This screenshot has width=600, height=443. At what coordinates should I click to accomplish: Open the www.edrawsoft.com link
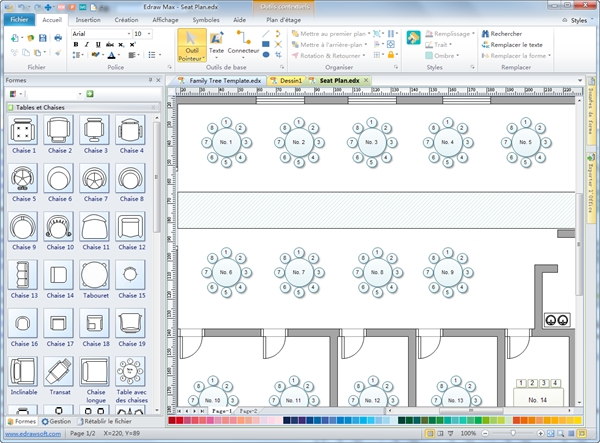click(x=31, y=434)
